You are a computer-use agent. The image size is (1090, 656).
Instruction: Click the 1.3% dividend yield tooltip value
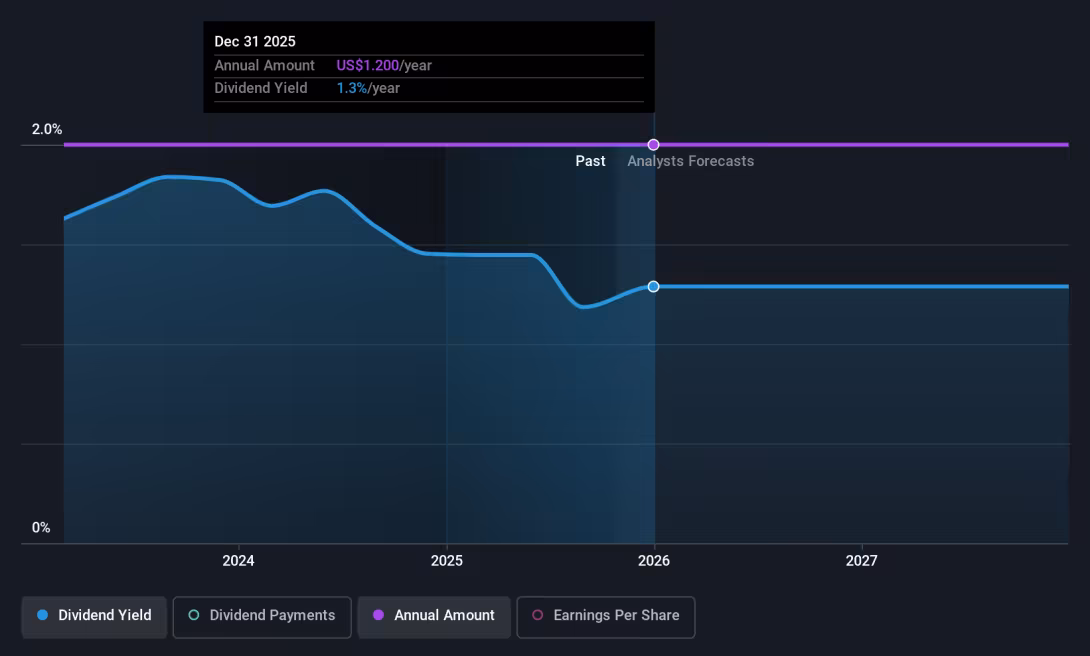tap(352, 88)
